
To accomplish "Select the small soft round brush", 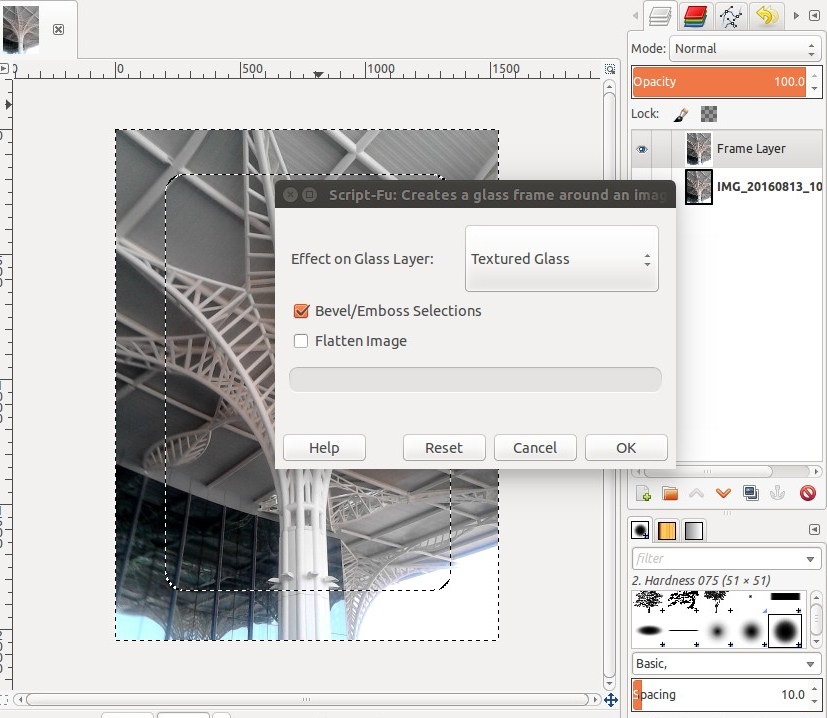I will (717, 630).
